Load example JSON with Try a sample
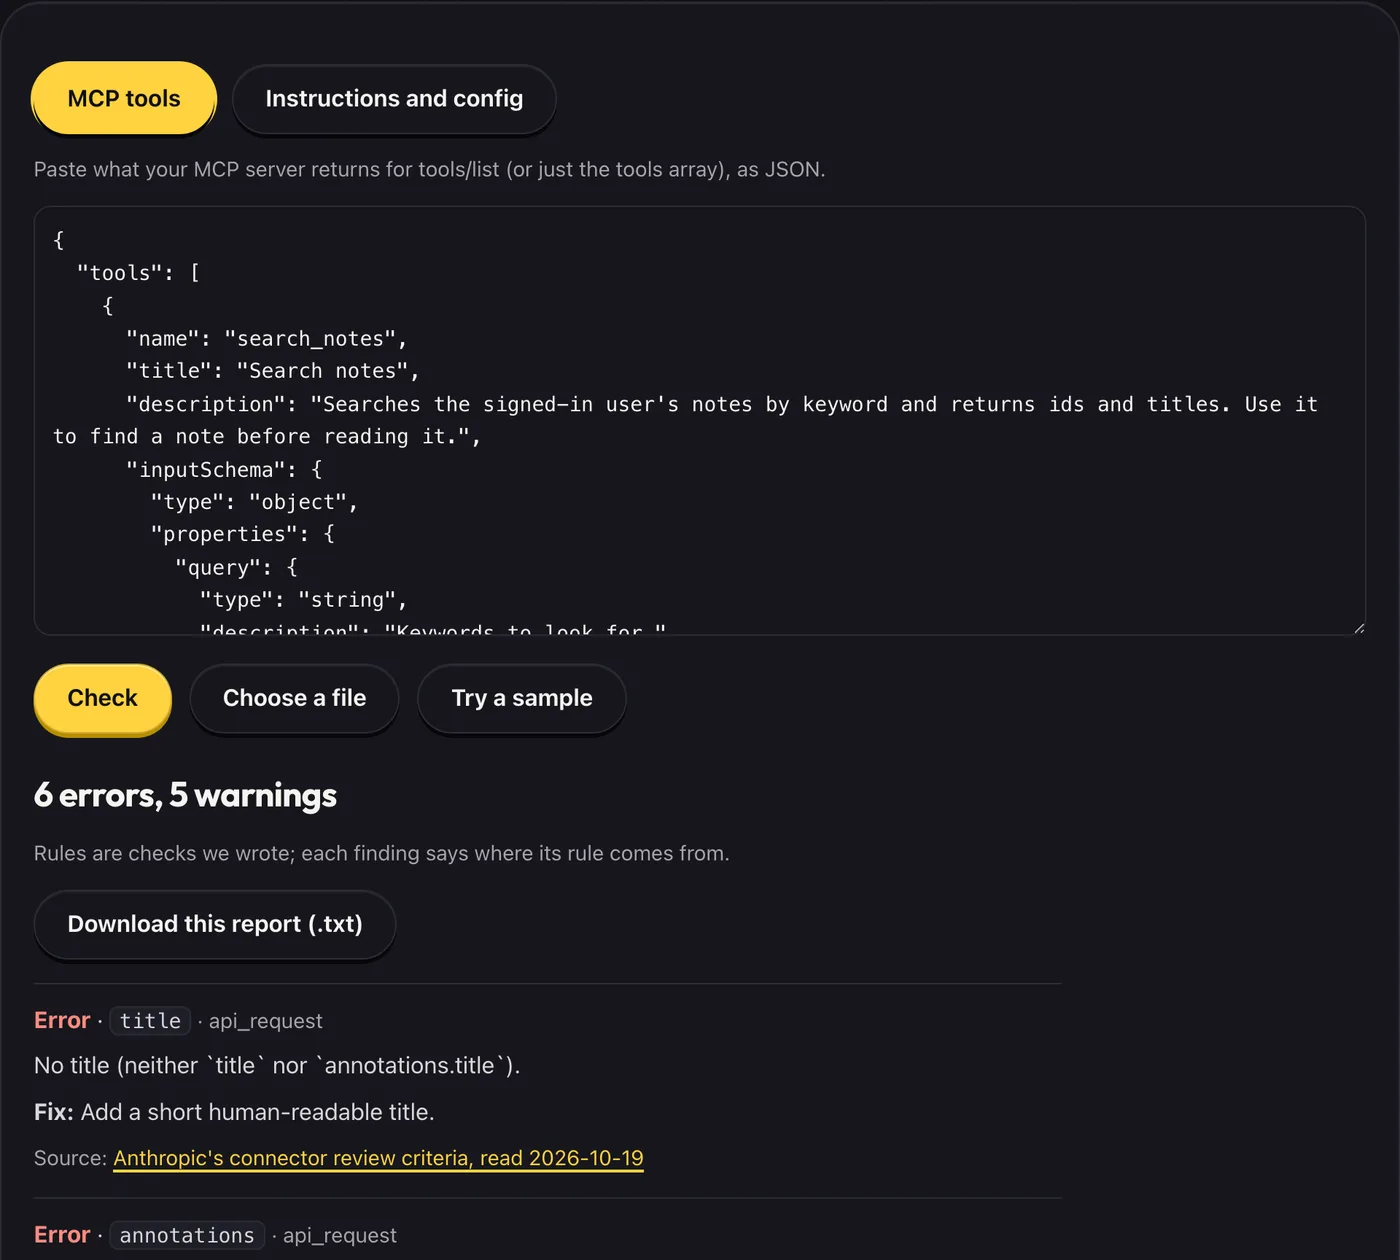 521,698
